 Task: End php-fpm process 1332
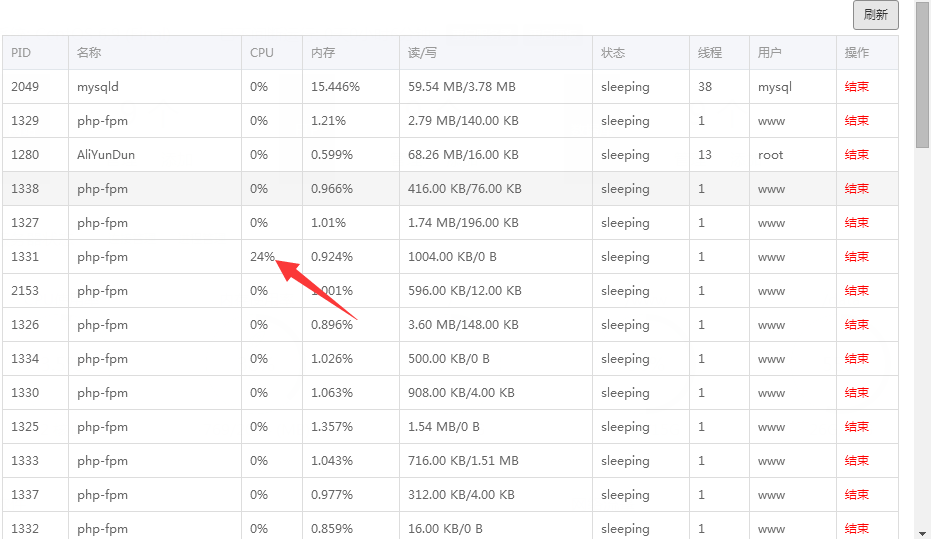(856, 528)
